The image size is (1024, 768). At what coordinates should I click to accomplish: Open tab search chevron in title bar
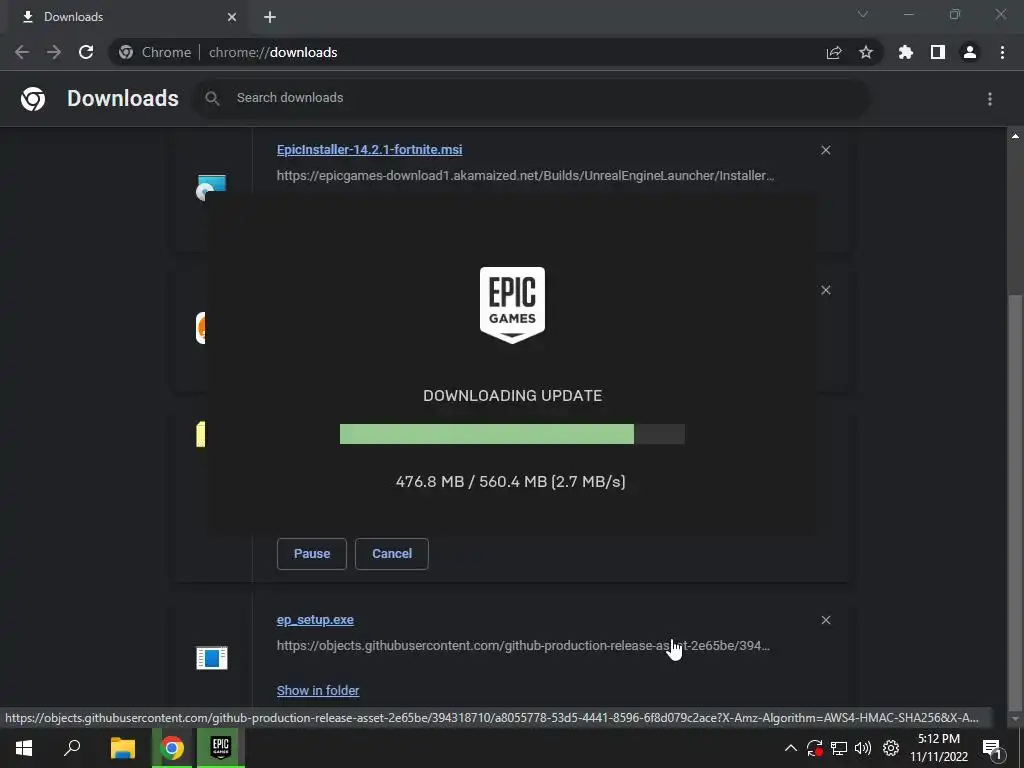coord(863,14)
